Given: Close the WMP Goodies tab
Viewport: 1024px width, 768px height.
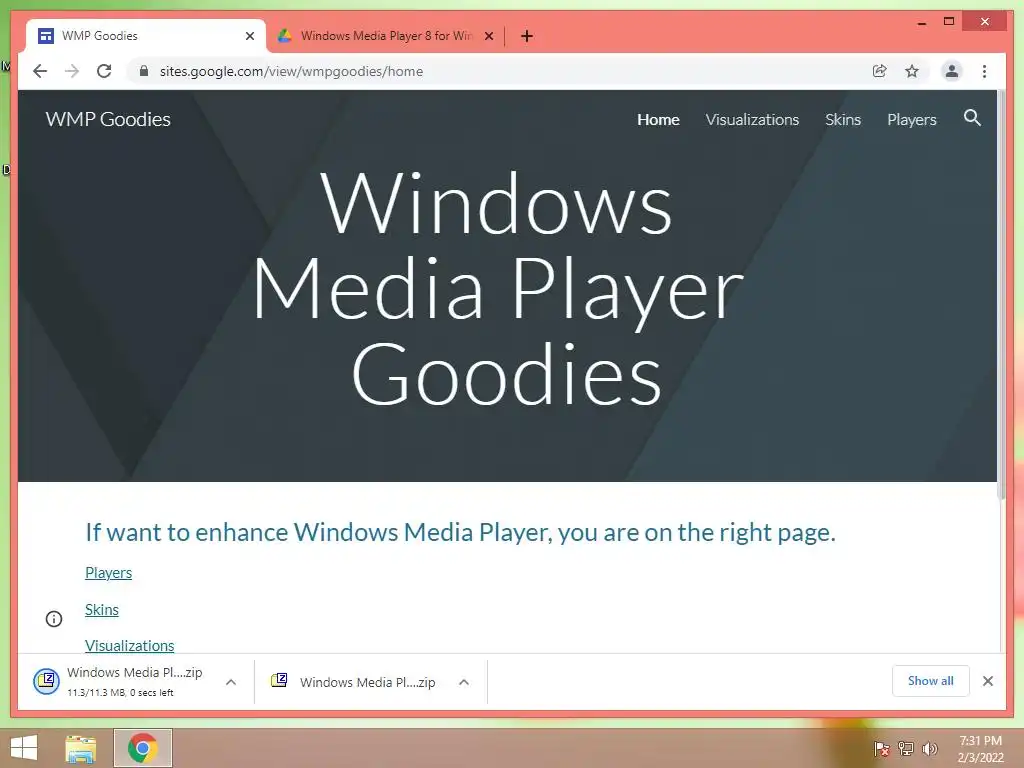Looking at the screenshot, I should point(249,36).
